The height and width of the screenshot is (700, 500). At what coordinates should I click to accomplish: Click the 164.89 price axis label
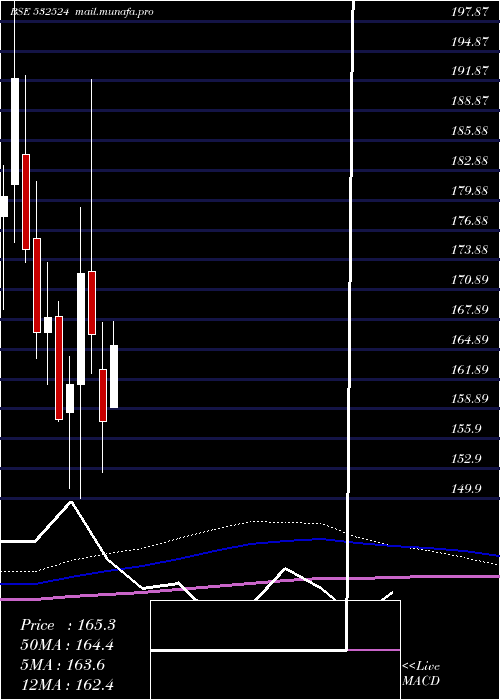(x=470, y=340)
